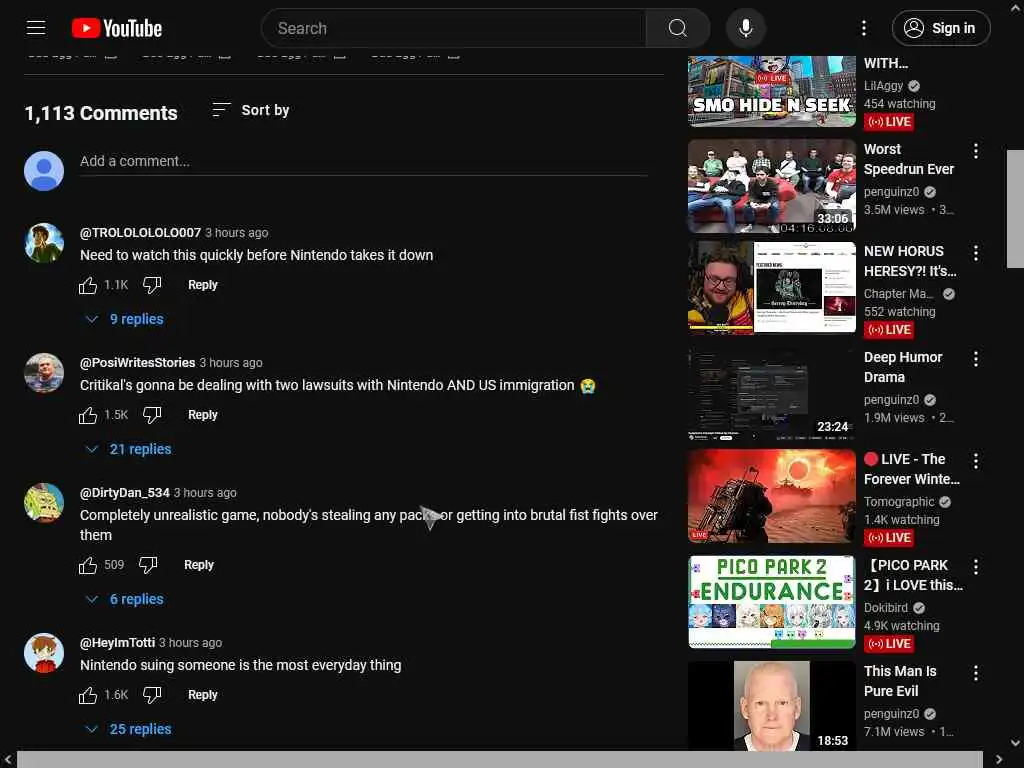This screenshot has width=1024, height=768.
Task: Open Sort by comments menu
Action: coord(251,110)
